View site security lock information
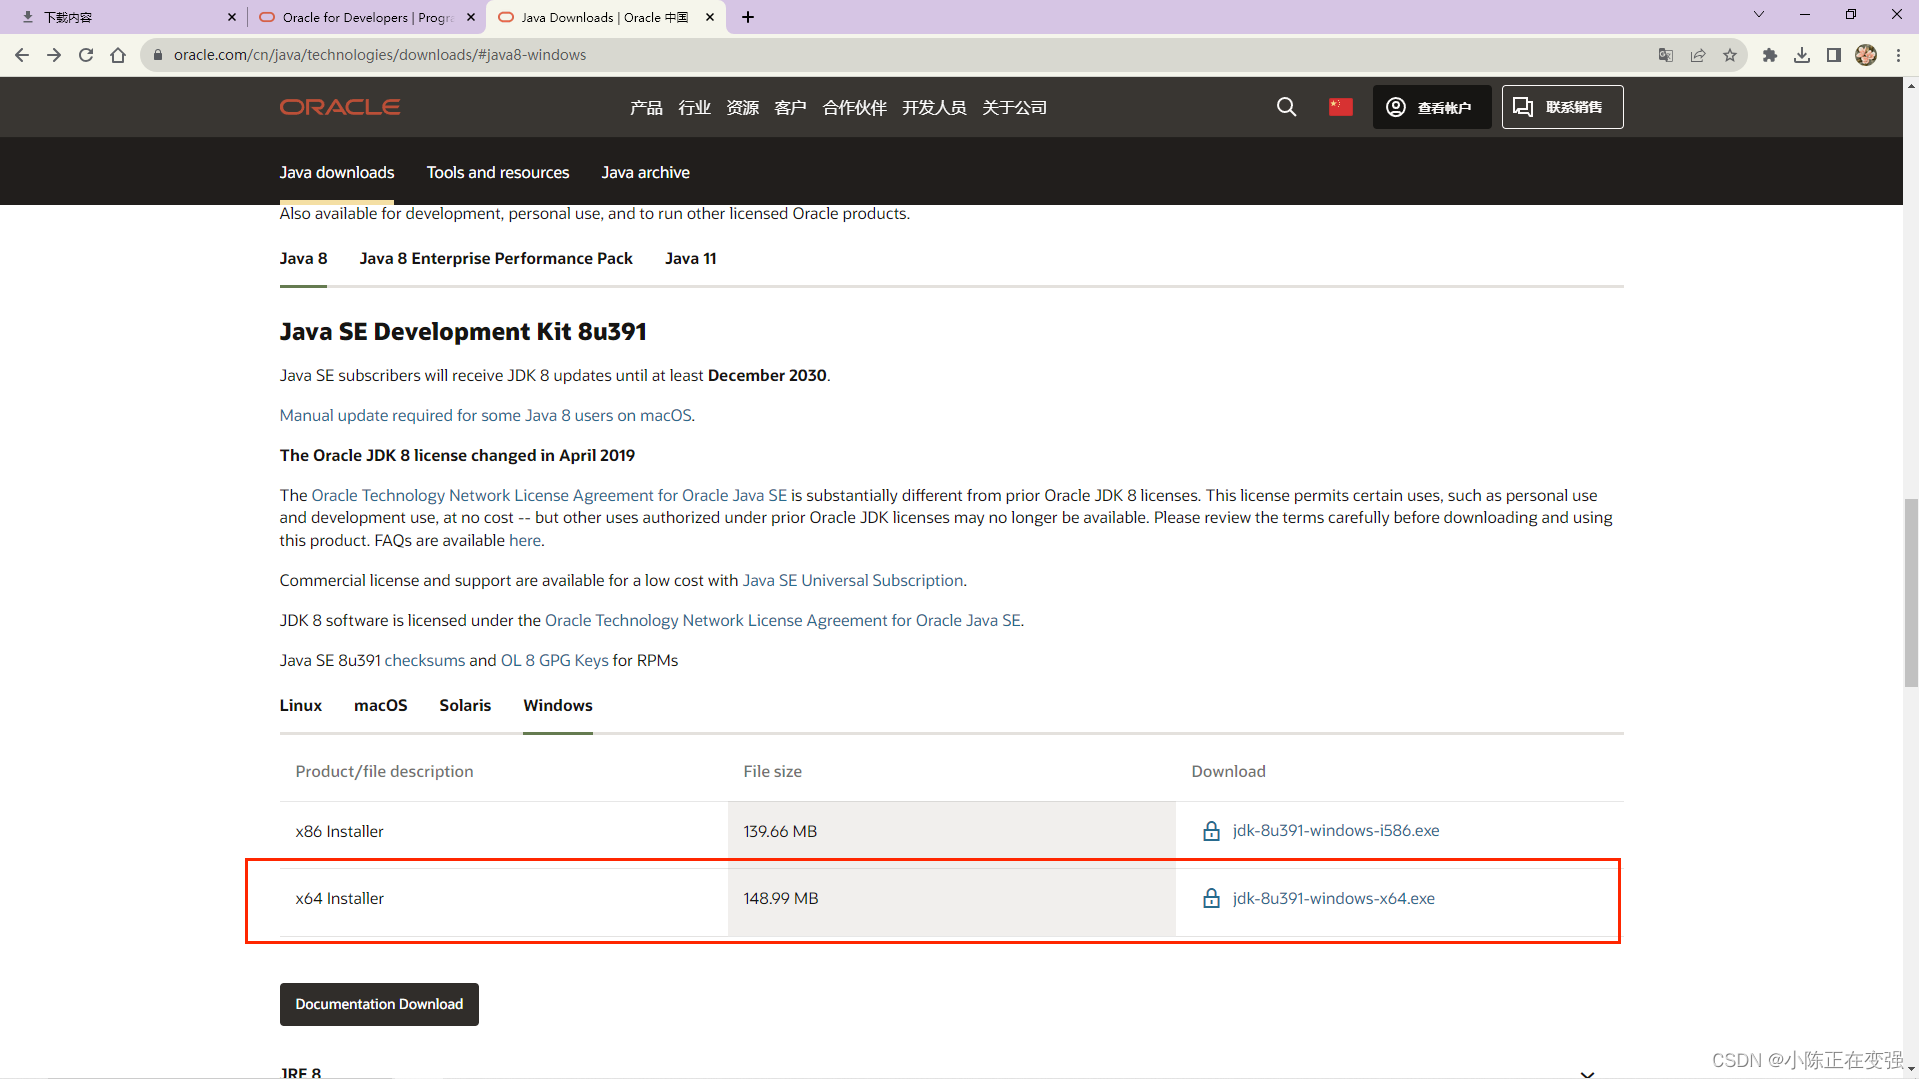This screenshot has width=1919, height=1079. (157, 55)
